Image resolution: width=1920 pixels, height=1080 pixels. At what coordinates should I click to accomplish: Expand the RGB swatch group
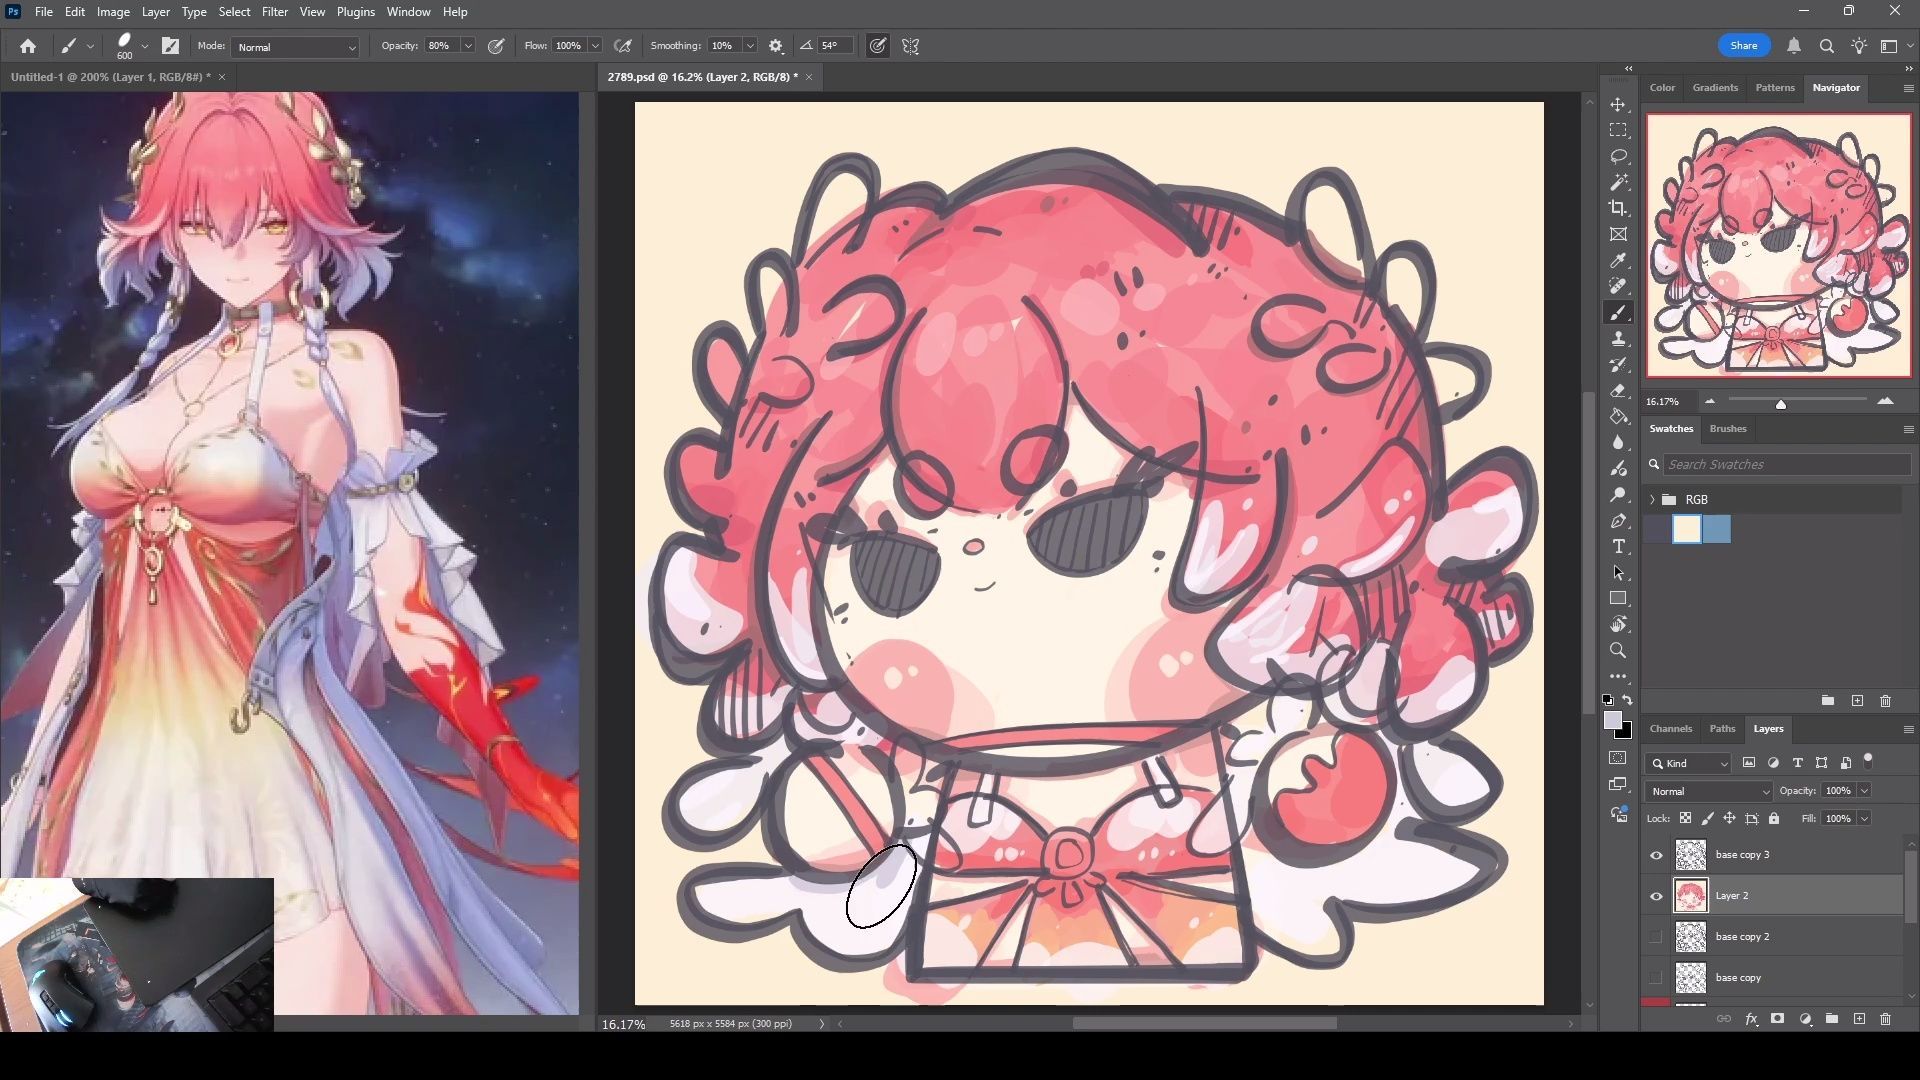pyautogui.click(x=1652, y=500)
